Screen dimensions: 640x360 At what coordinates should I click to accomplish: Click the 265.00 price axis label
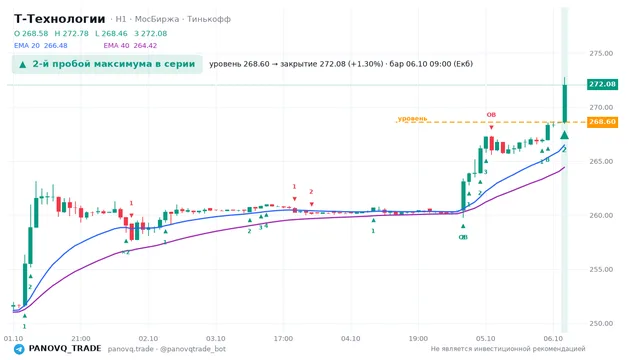coord(601,162)
